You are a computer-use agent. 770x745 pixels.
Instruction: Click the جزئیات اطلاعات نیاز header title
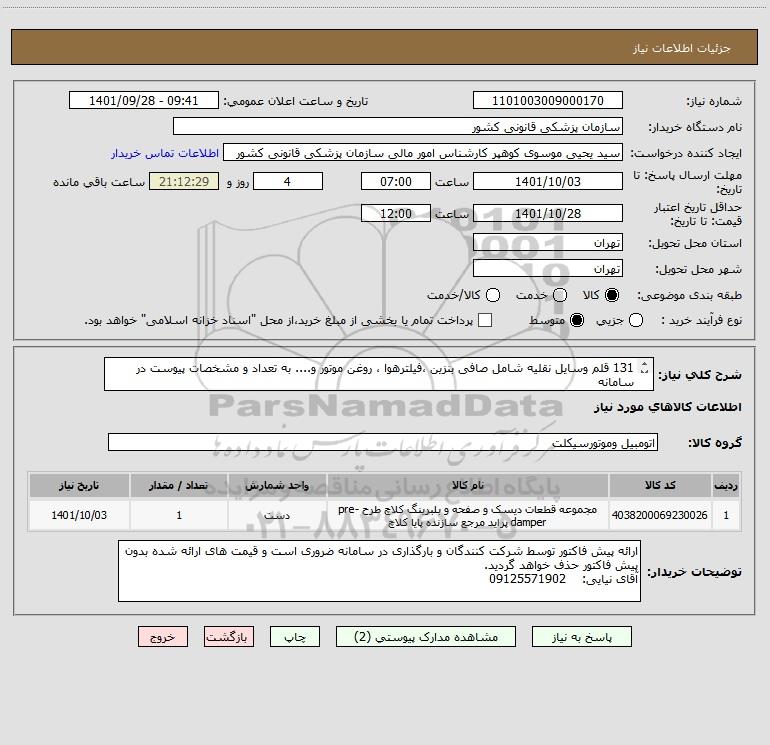pos(682,48)
